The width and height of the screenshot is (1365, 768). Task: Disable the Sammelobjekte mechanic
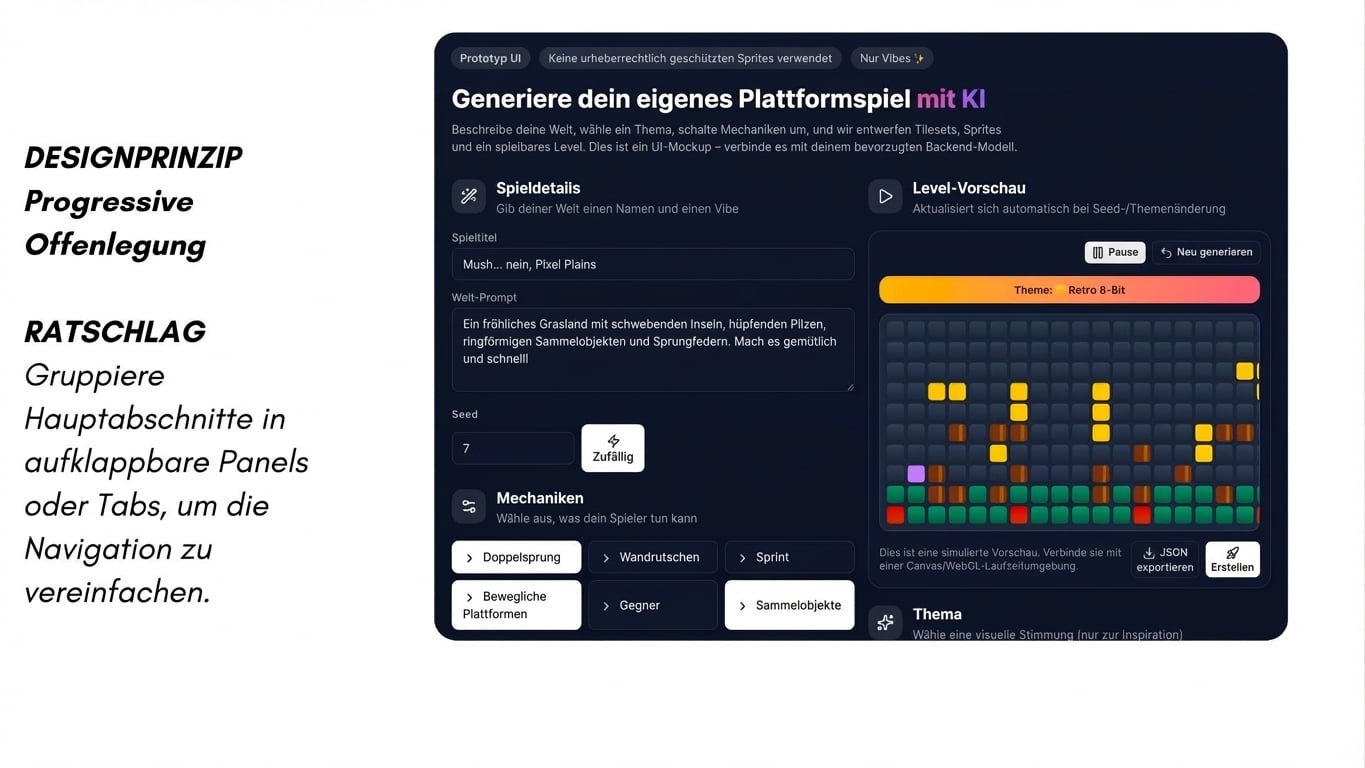coord(789,605)
